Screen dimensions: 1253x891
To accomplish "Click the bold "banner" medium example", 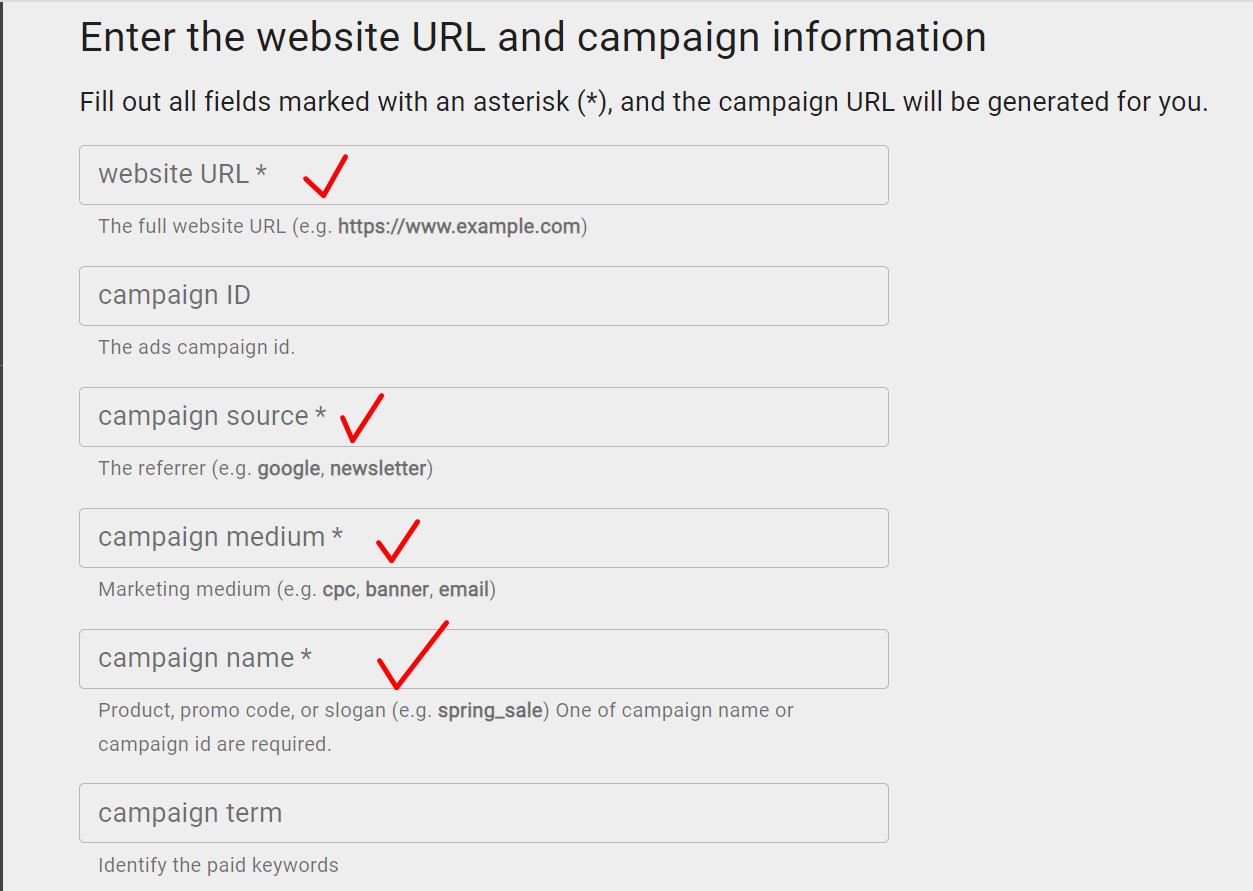I will tap(397, 590).
